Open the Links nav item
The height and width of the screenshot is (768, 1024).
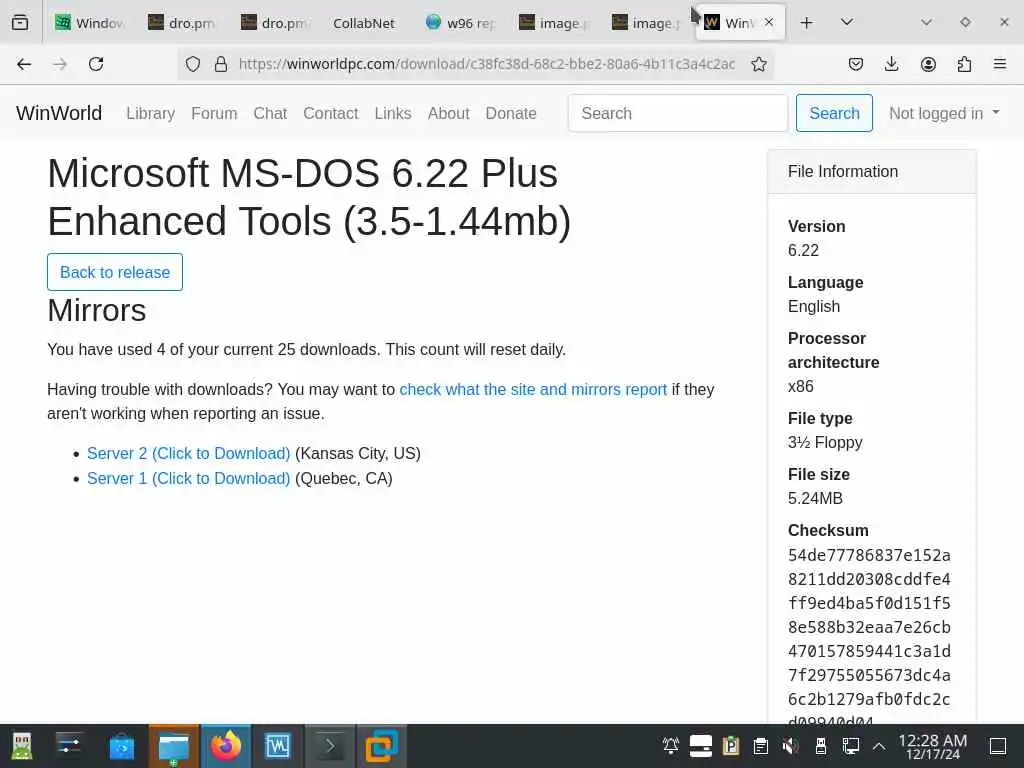393,114
